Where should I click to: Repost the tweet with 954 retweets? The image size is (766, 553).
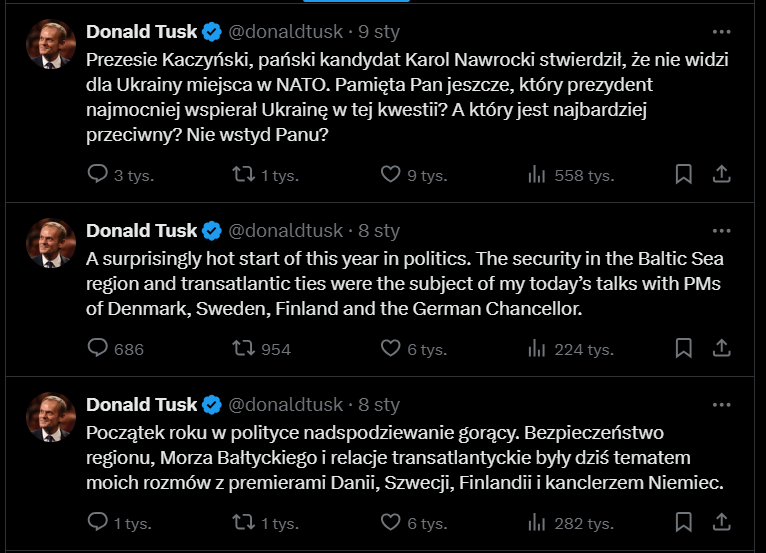pos(243,349)
